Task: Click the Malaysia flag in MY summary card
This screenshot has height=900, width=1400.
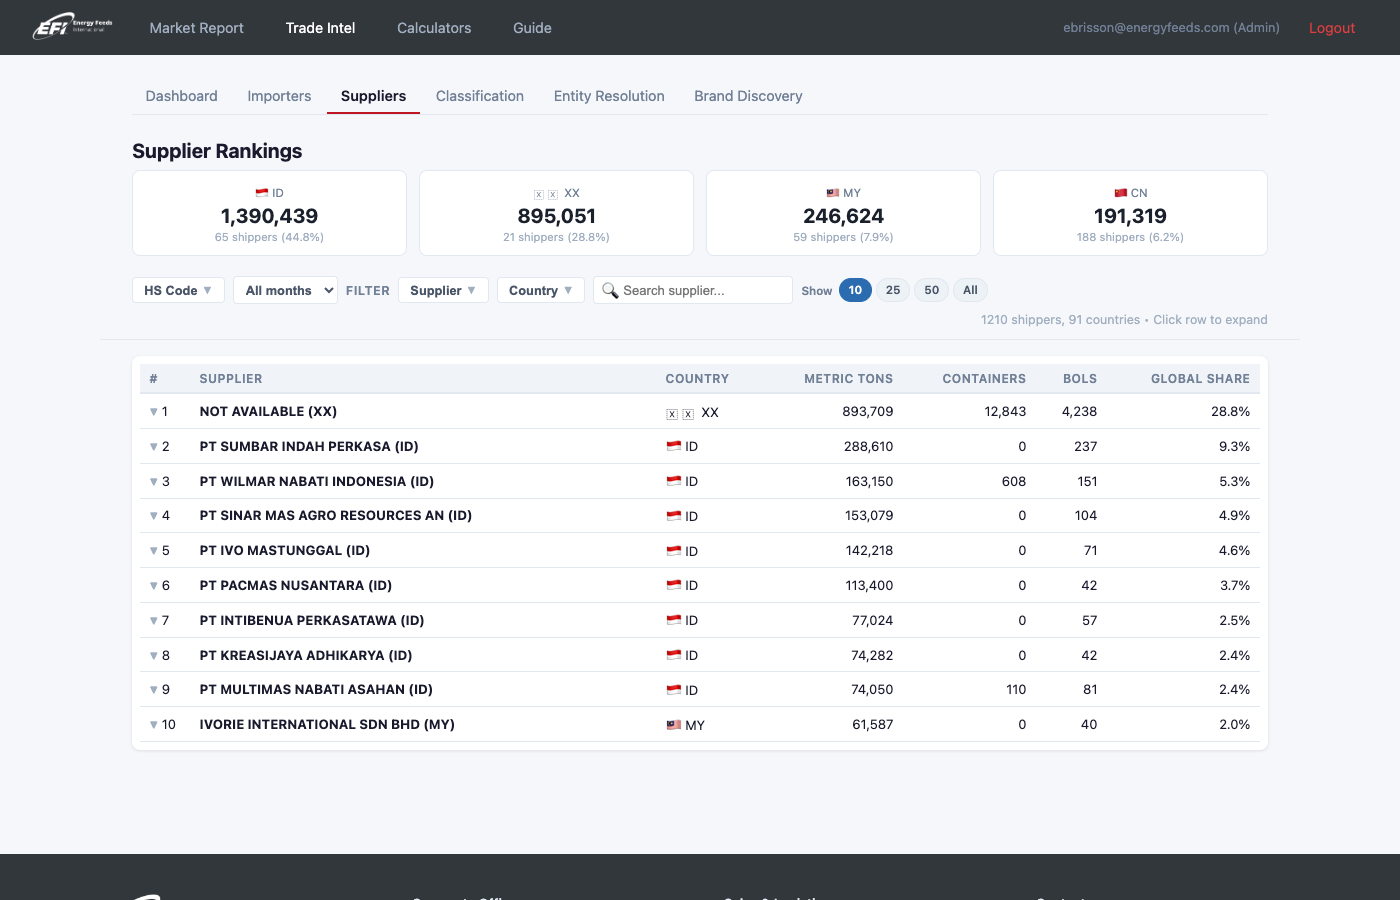Action: (x=832, y=193)
